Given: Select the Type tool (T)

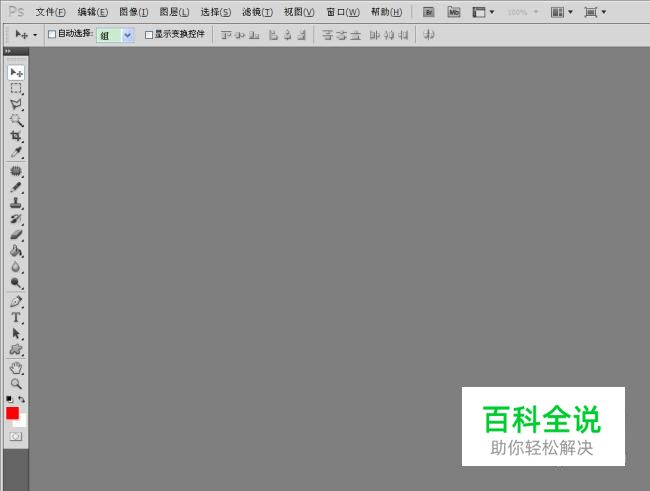Looking at the screenshot, I should [16, 317].
